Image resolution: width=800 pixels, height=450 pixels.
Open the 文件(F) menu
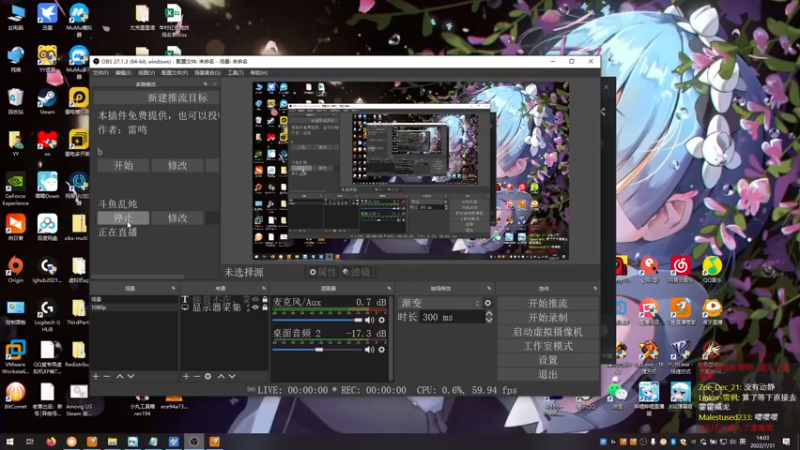click(x=101, y=73)
